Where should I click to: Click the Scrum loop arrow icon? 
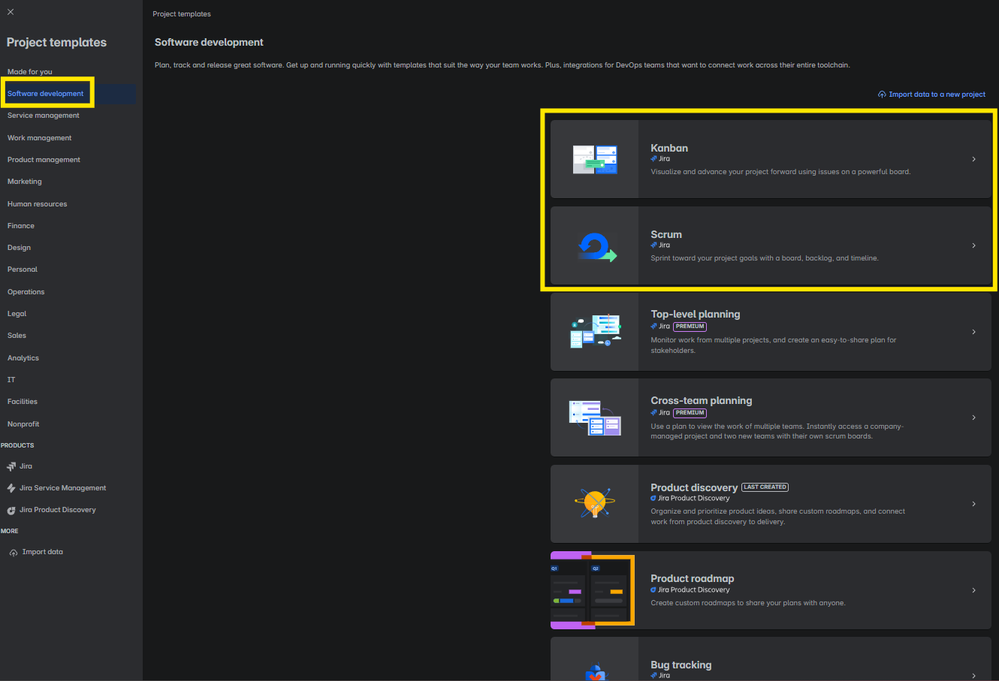(597, 247)
